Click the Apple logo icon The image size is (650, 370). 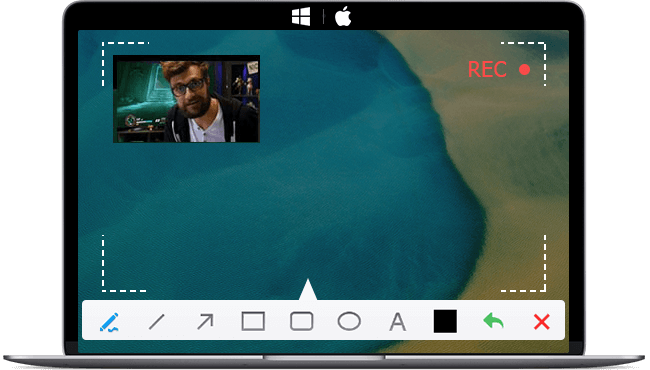pyautogui.click(x=343, y=16)
